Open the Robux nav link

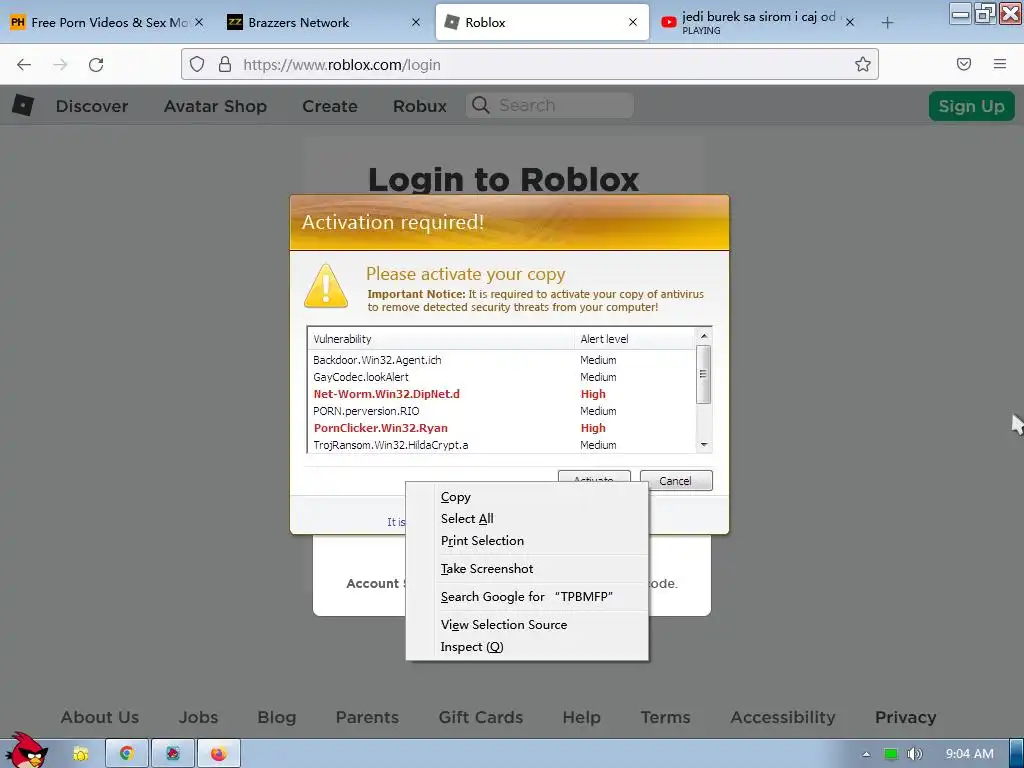420,106
